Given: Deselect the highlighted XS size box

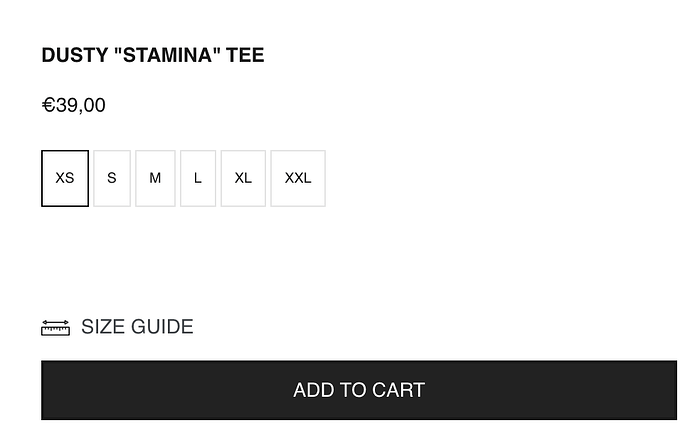Looking at the screenshot, I should (x=65, y=178).
